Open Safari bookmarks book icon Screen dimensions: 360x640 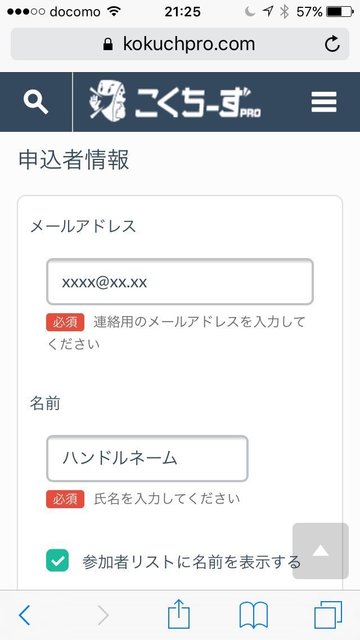(x=253, y=615)
